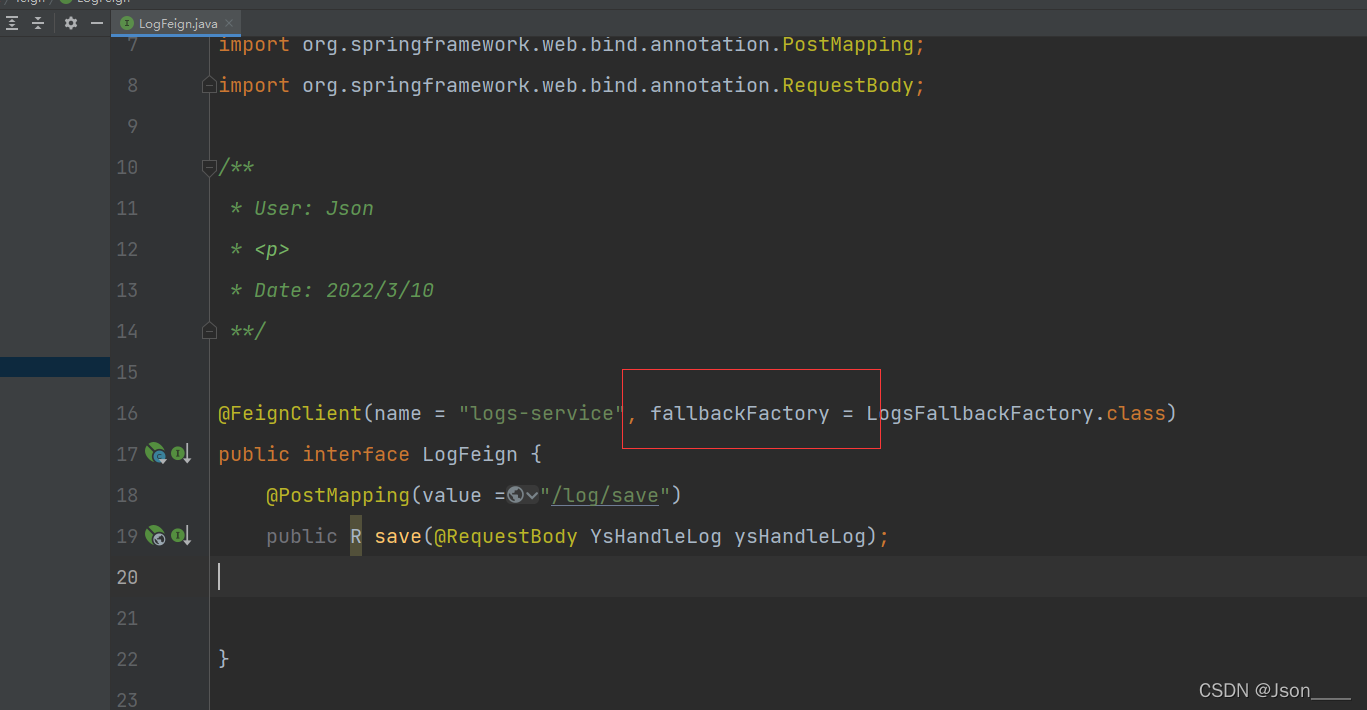The image size is (1367, 710).
Task: Click the "Date: 2022/3/10" comment line
Action: 332,290
